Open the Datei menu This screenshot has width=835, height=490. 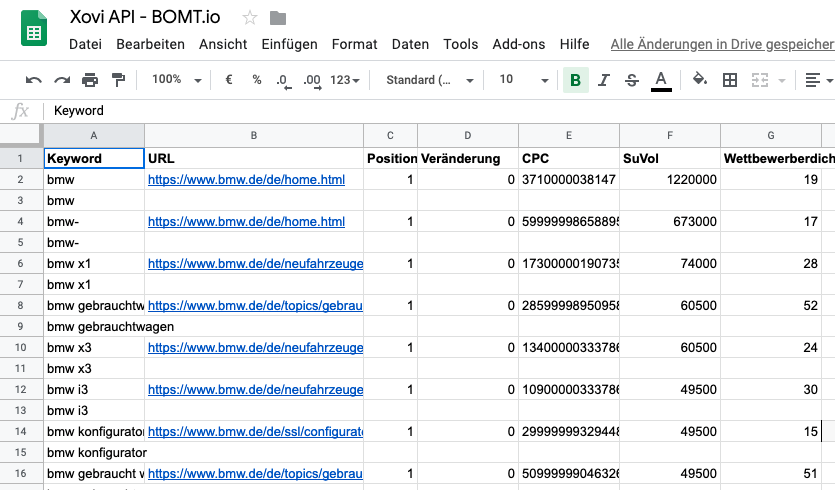point(85,44)
